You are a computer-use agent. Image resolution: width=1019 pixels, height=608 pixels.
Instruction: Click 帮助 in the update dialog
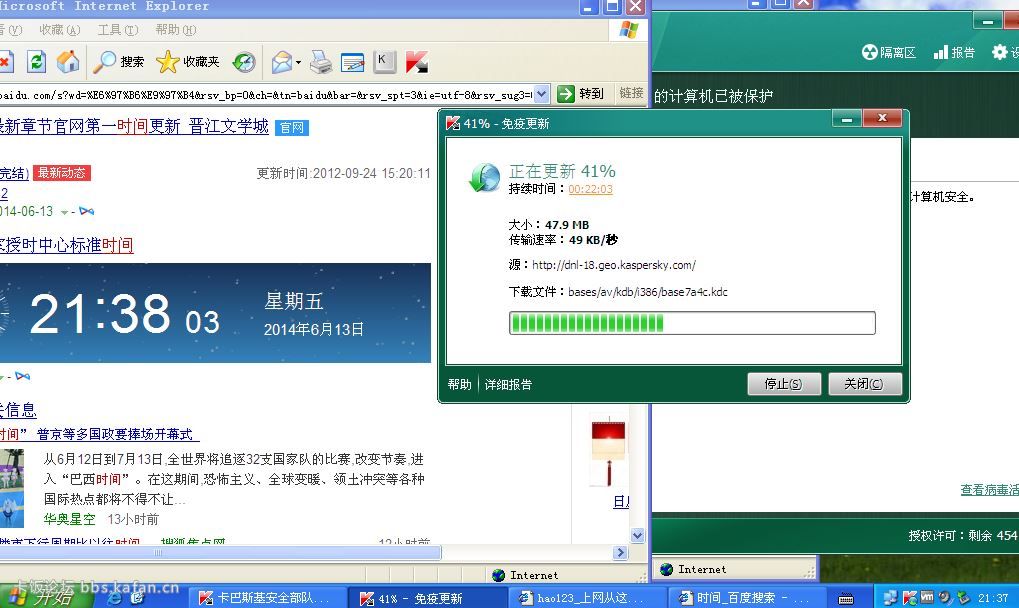pyautogui.click(x=459, y=385)
